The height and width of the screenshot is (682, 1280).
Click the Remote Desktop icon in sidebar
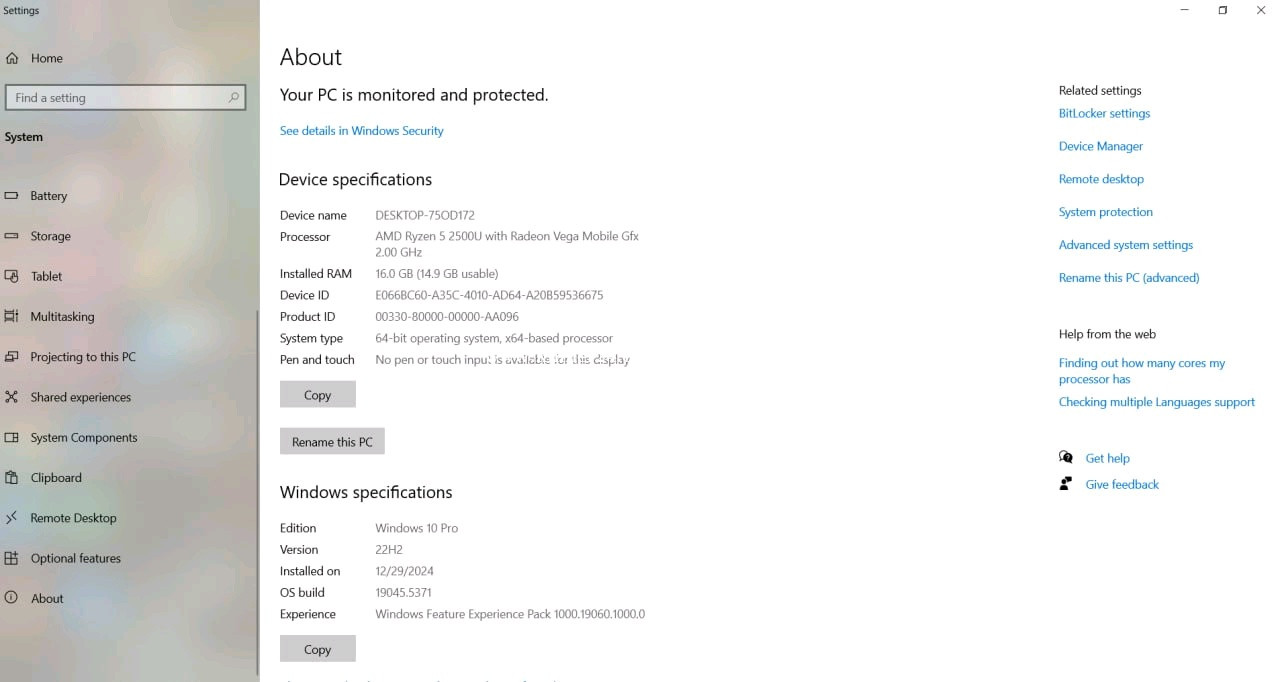[x=12, y=518]
